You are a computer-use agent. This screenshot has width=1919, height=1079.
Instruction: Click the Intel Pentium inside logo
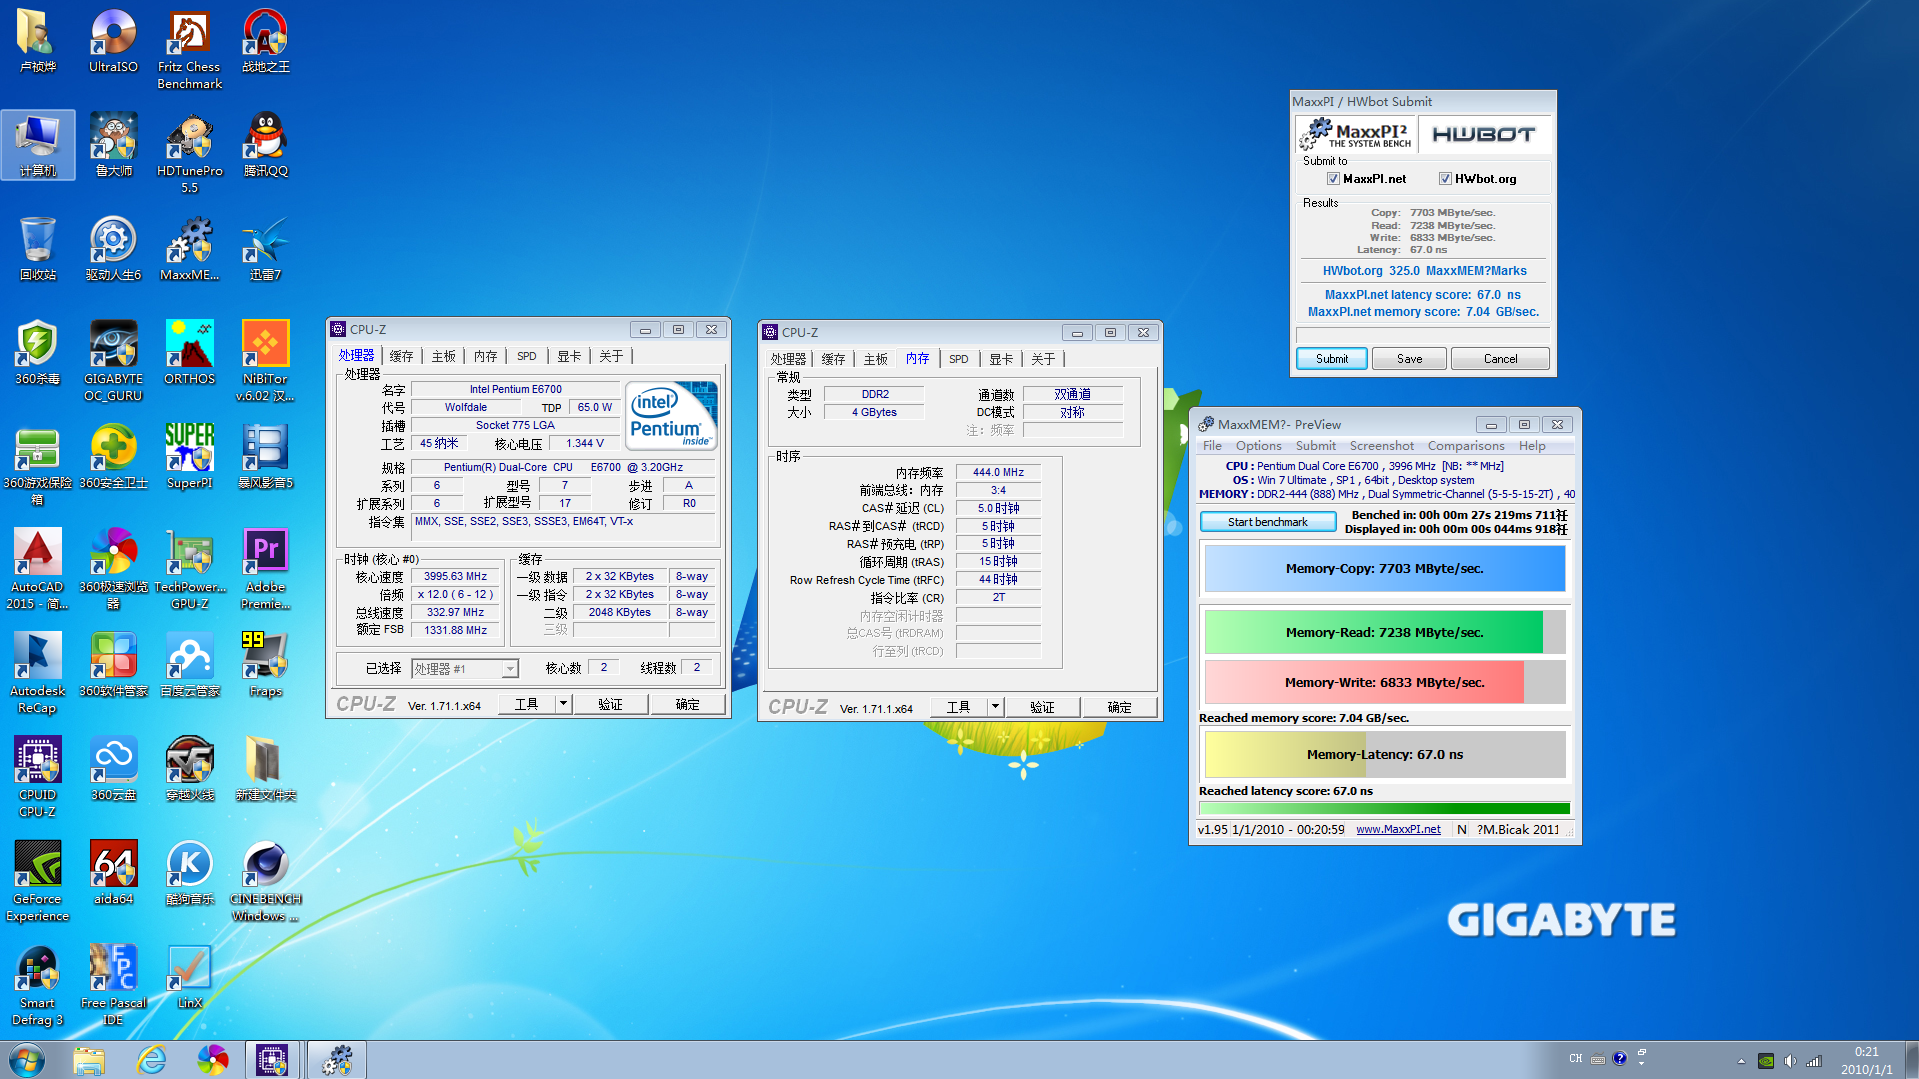[x=671, y=415]
